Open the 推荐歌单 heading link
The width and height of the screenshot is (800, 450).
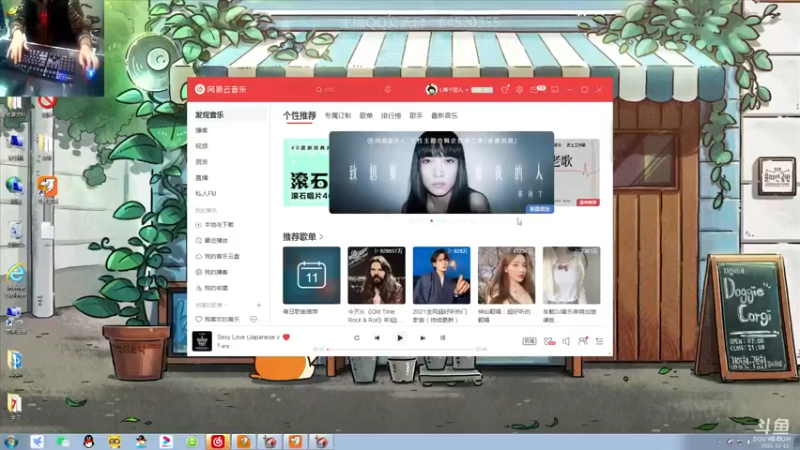303,237
